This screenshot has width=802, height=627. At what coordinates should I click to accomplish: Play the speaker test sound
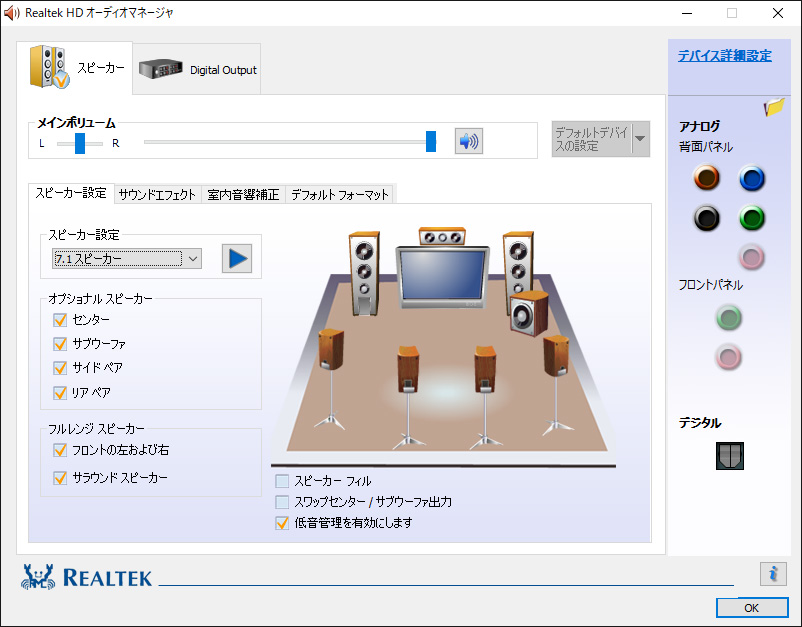point(237,258)
